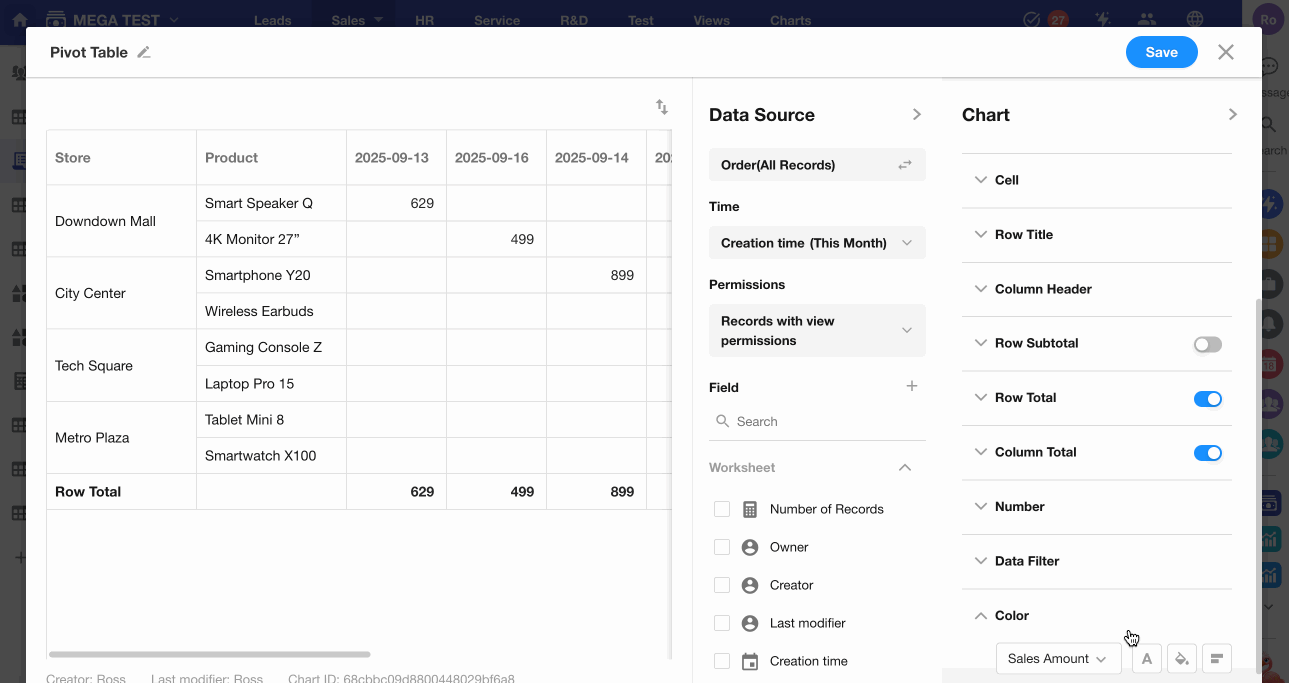Disable the Column Total toggle
This screenshot has width=1289, height=683.
(1207, 453)
